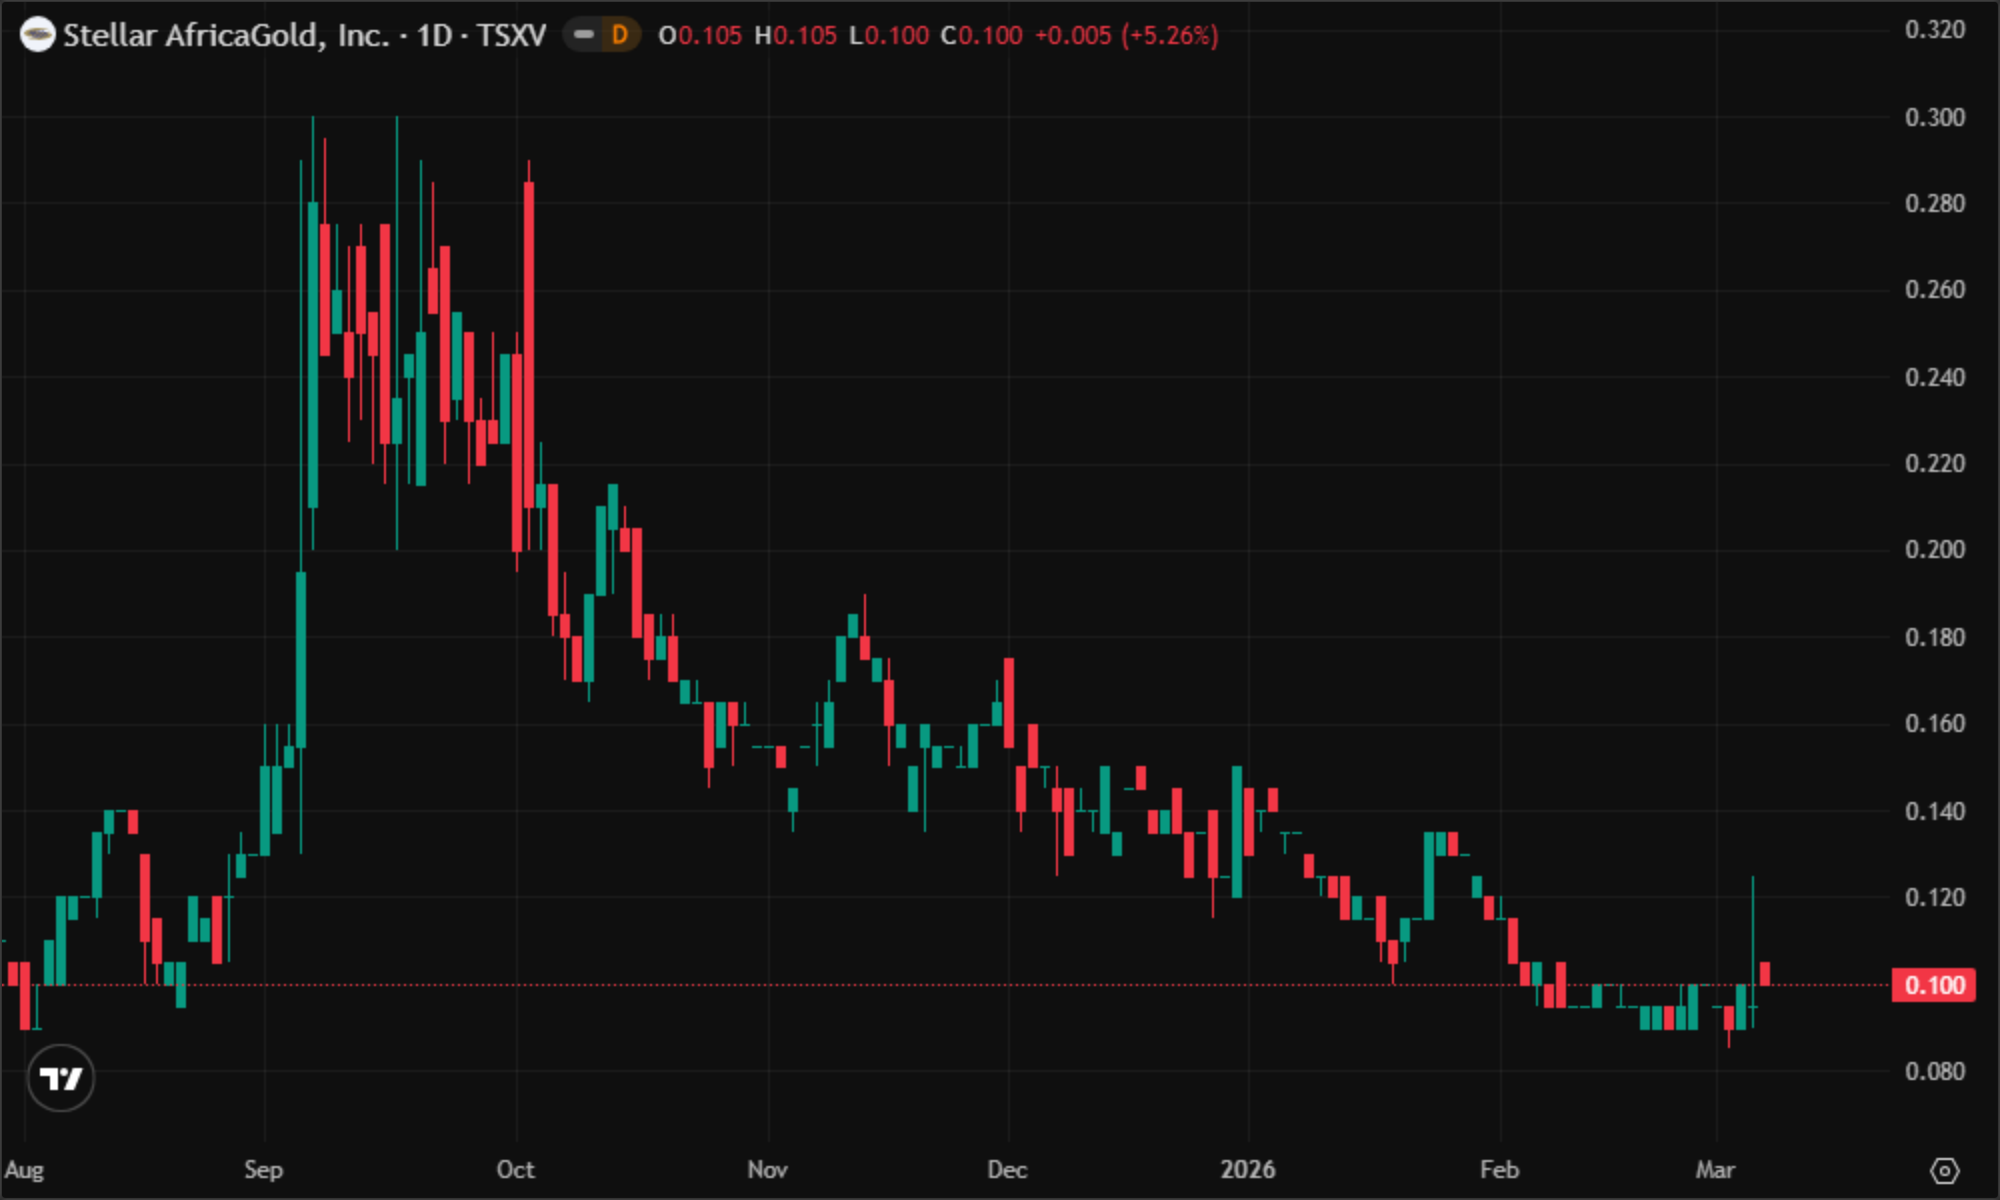This screenshot has height=1200, width=2000.
Task: Open chart settings via hexagon gear icon
Action: (1944, 1170)
